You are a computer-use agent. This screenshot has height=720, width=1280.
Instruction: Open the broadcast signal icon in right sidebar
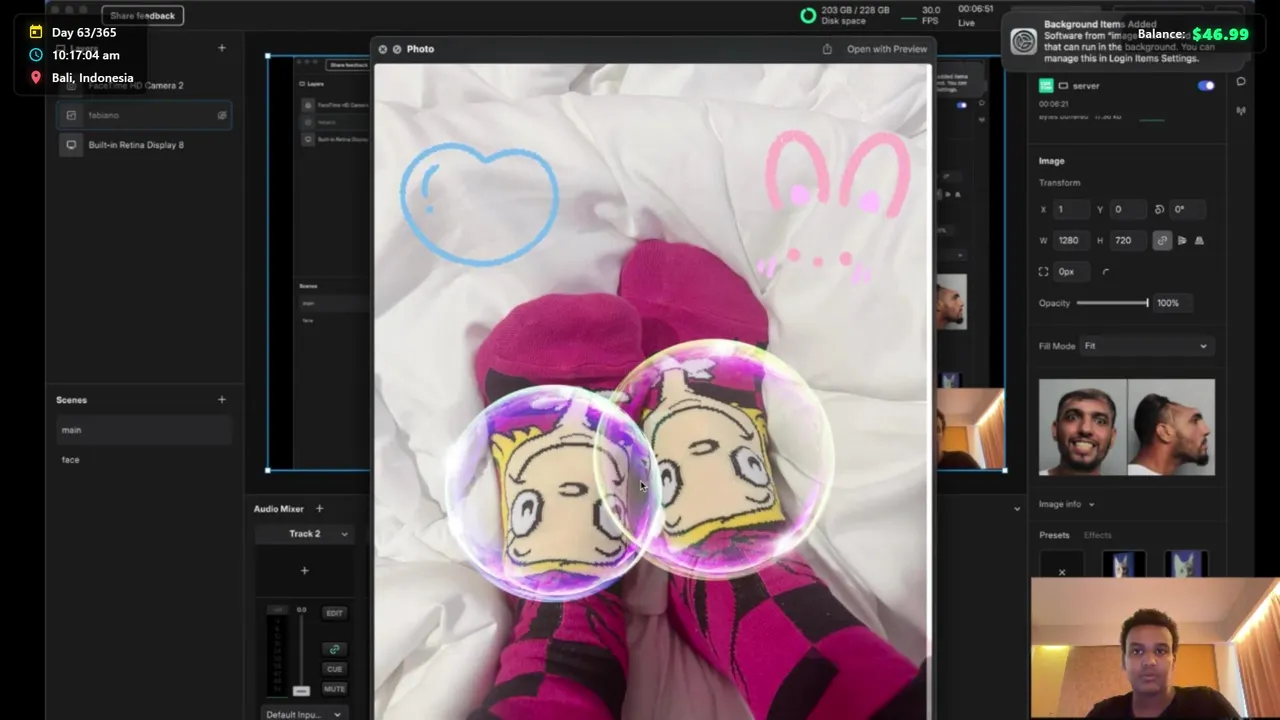point(1241,110)
